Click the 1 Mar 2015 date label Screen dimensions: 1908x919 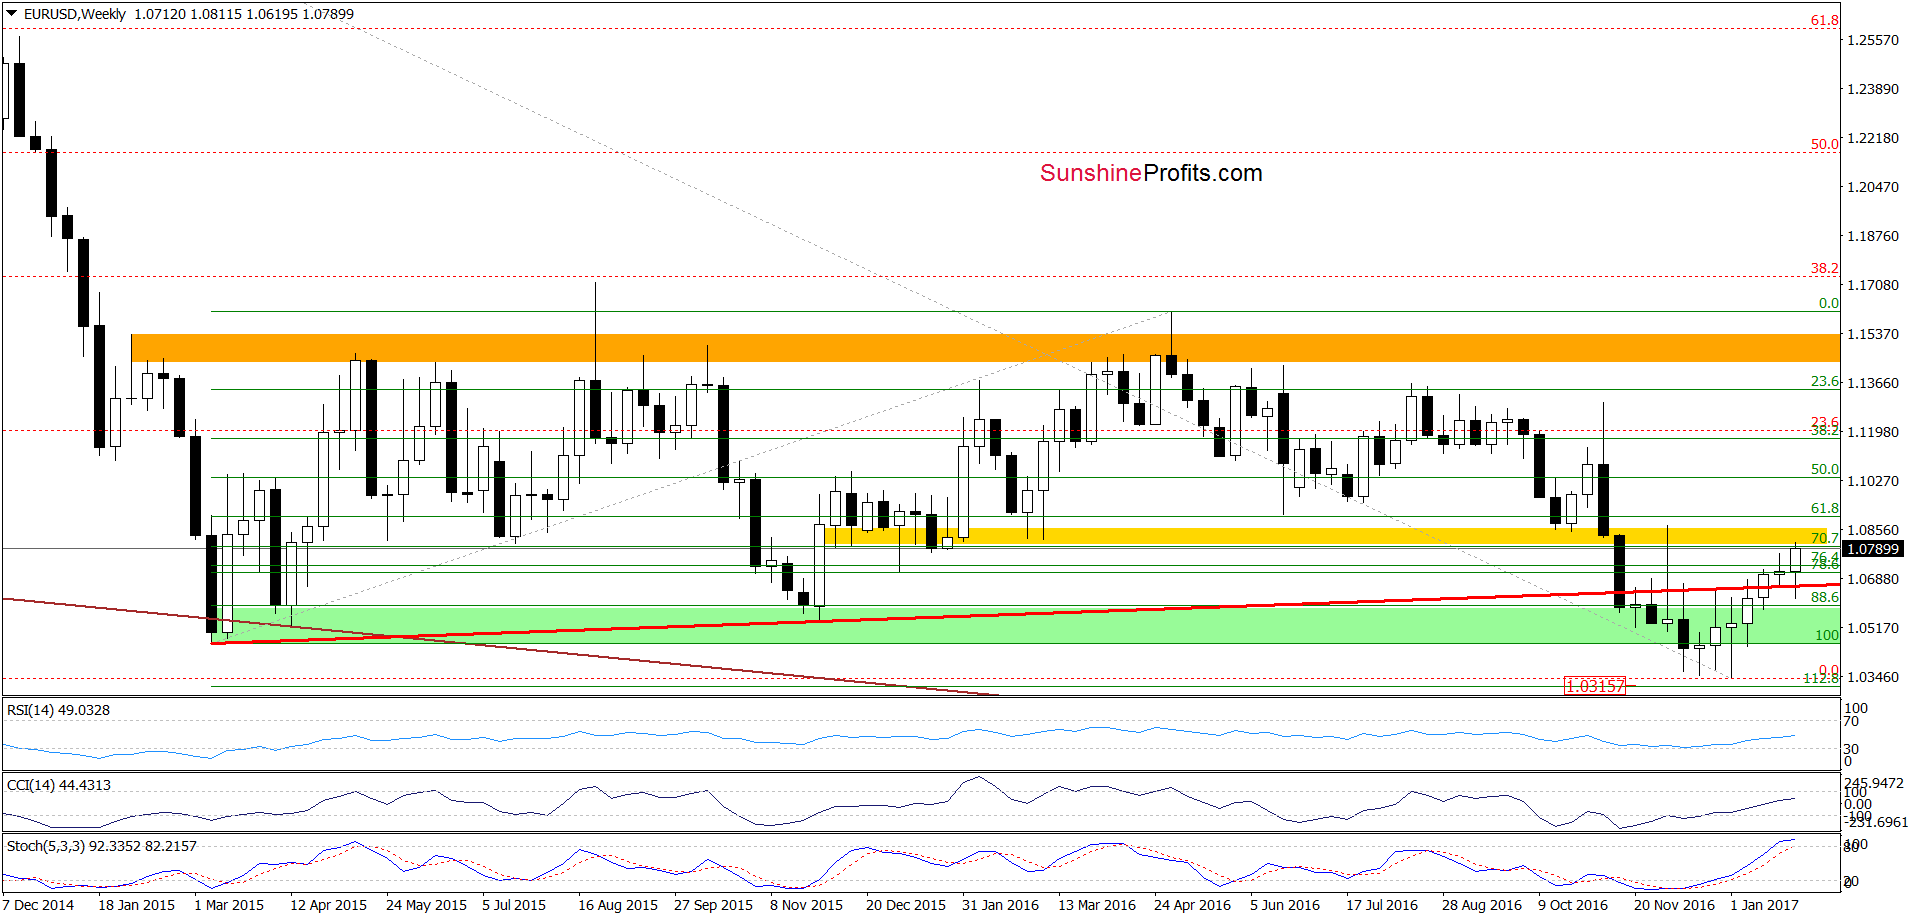229,905
